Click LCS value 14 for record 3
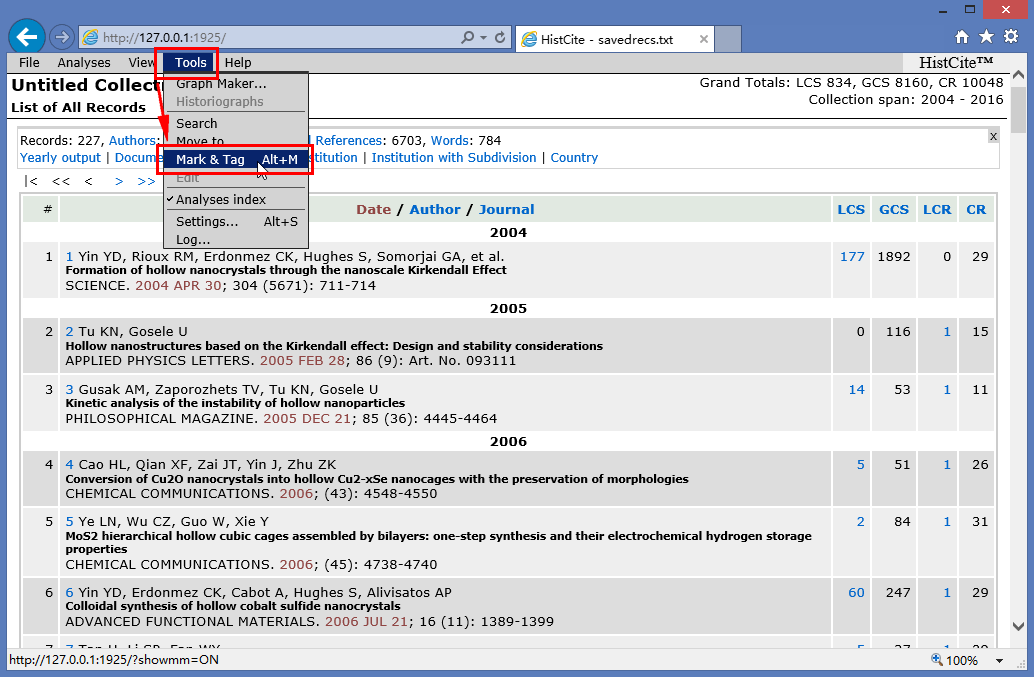 [x=856, y=390]
